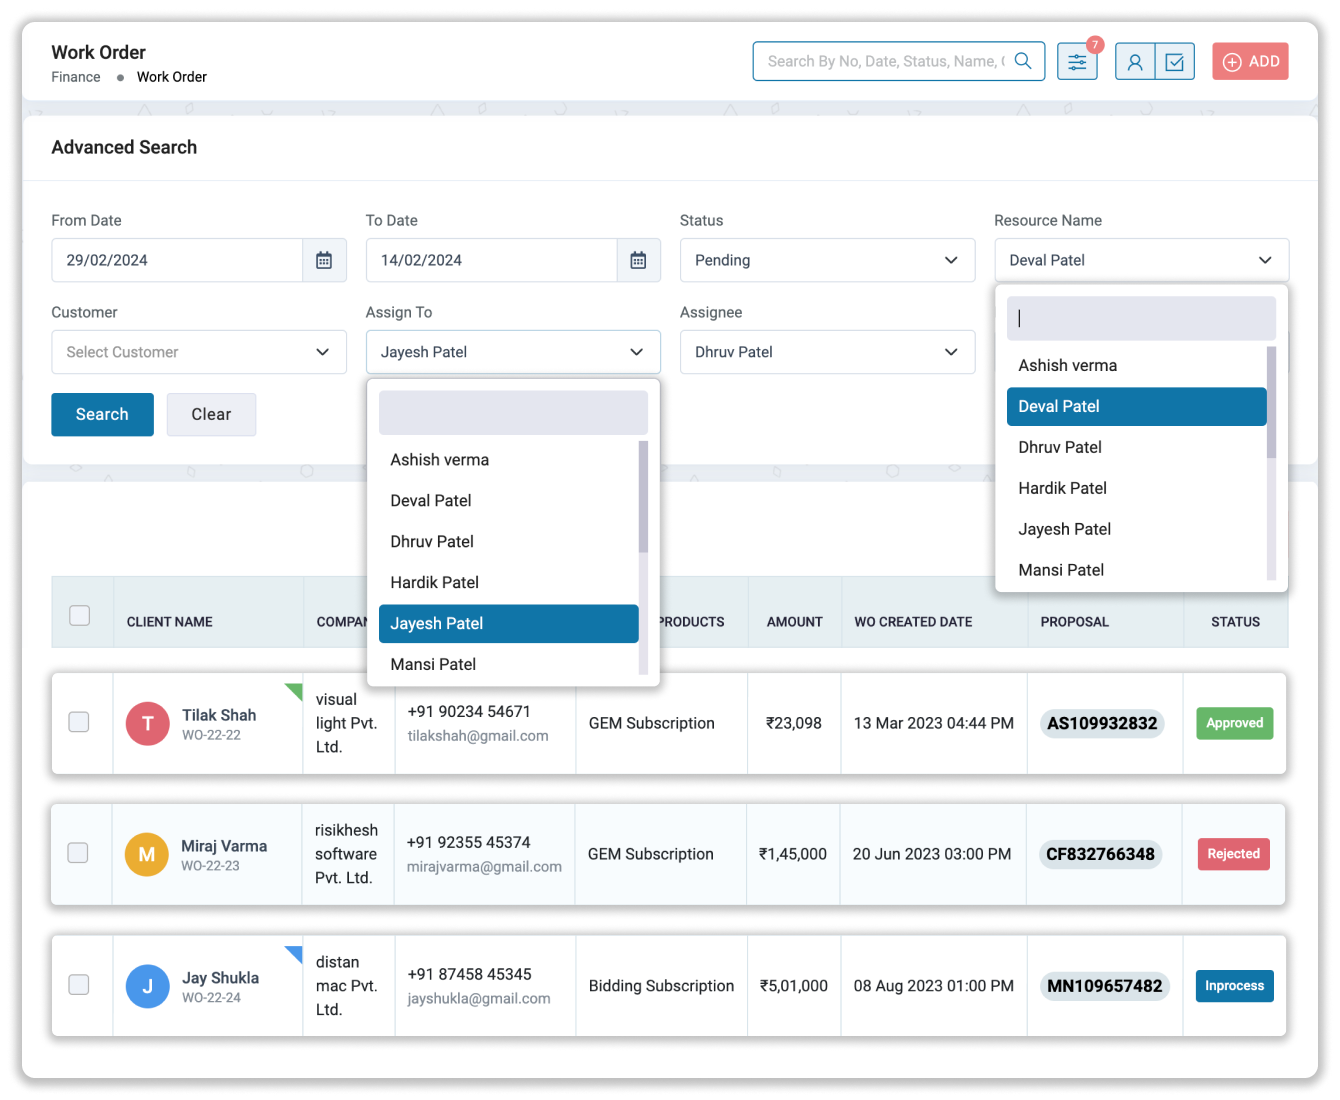Screen dimensions: 1340x1100
Task: Click the user profile icon in the toolbar
Action: pos(1135,61)
